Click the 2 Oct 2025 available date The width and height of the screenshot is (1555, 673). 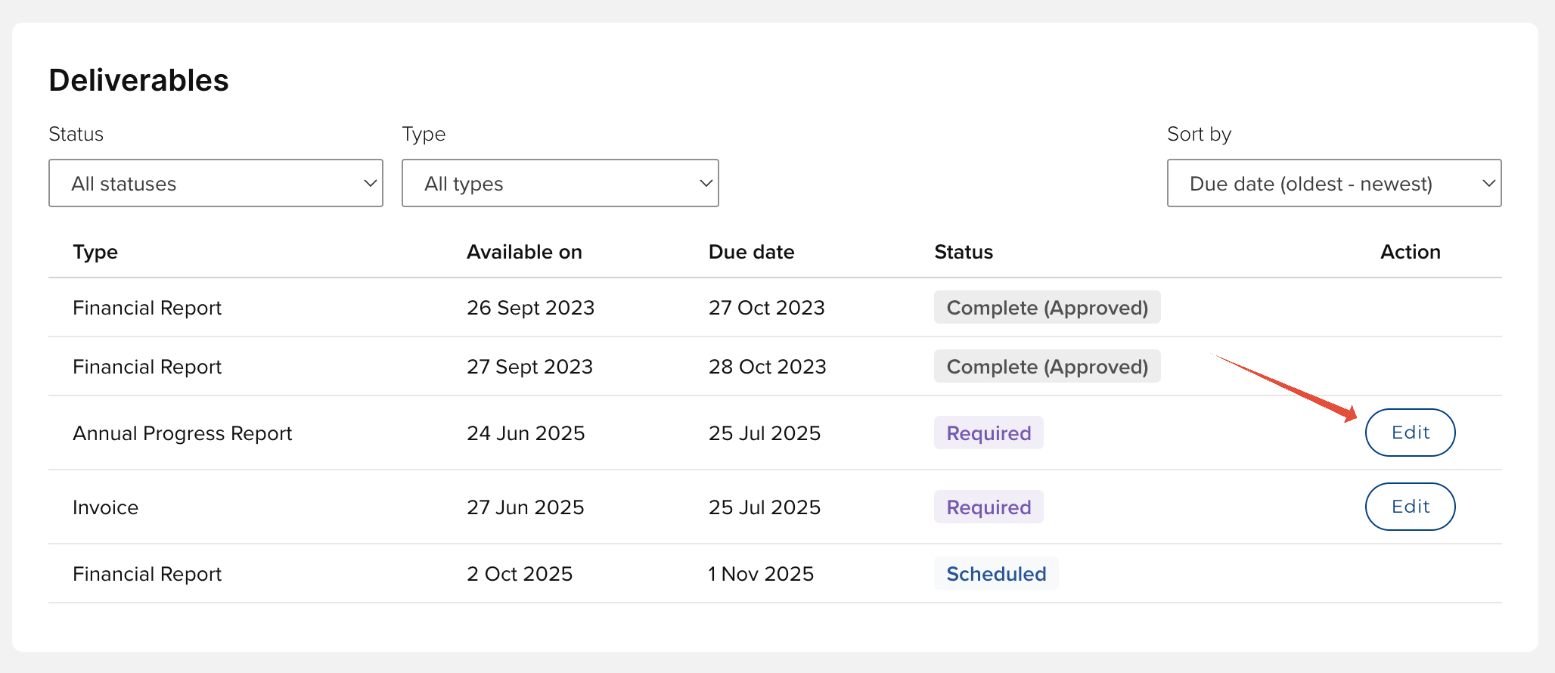click(x=519, y=574)
